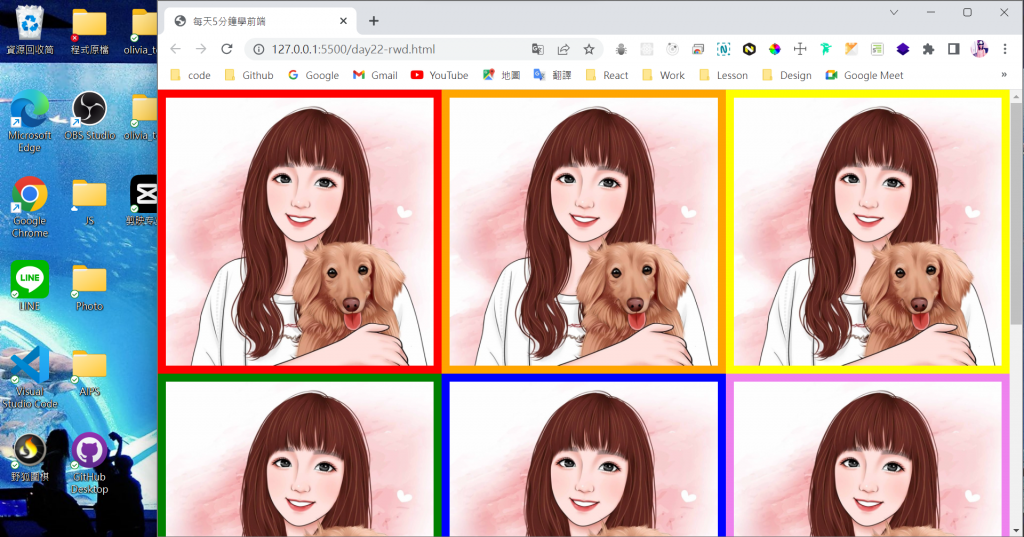
Task: Open the Chrome profile avatar
Action: click(979, 49)
